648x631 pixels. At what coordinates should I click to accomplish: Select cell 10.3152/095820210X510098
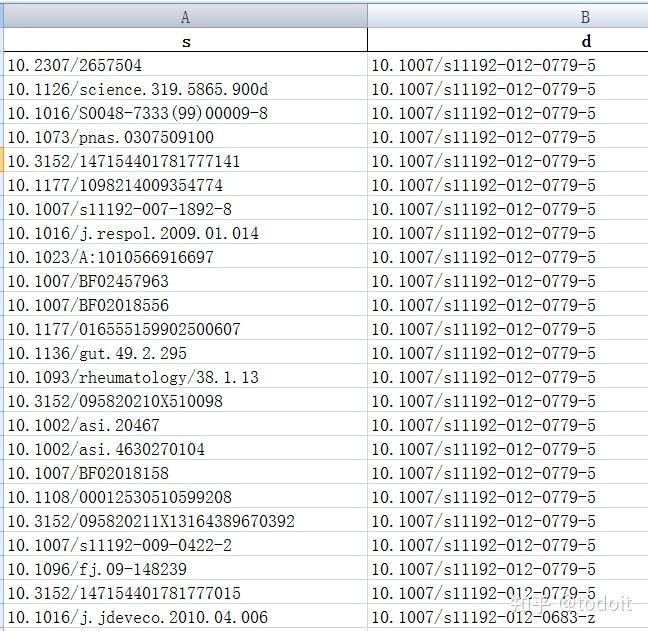tap(185, 400)
